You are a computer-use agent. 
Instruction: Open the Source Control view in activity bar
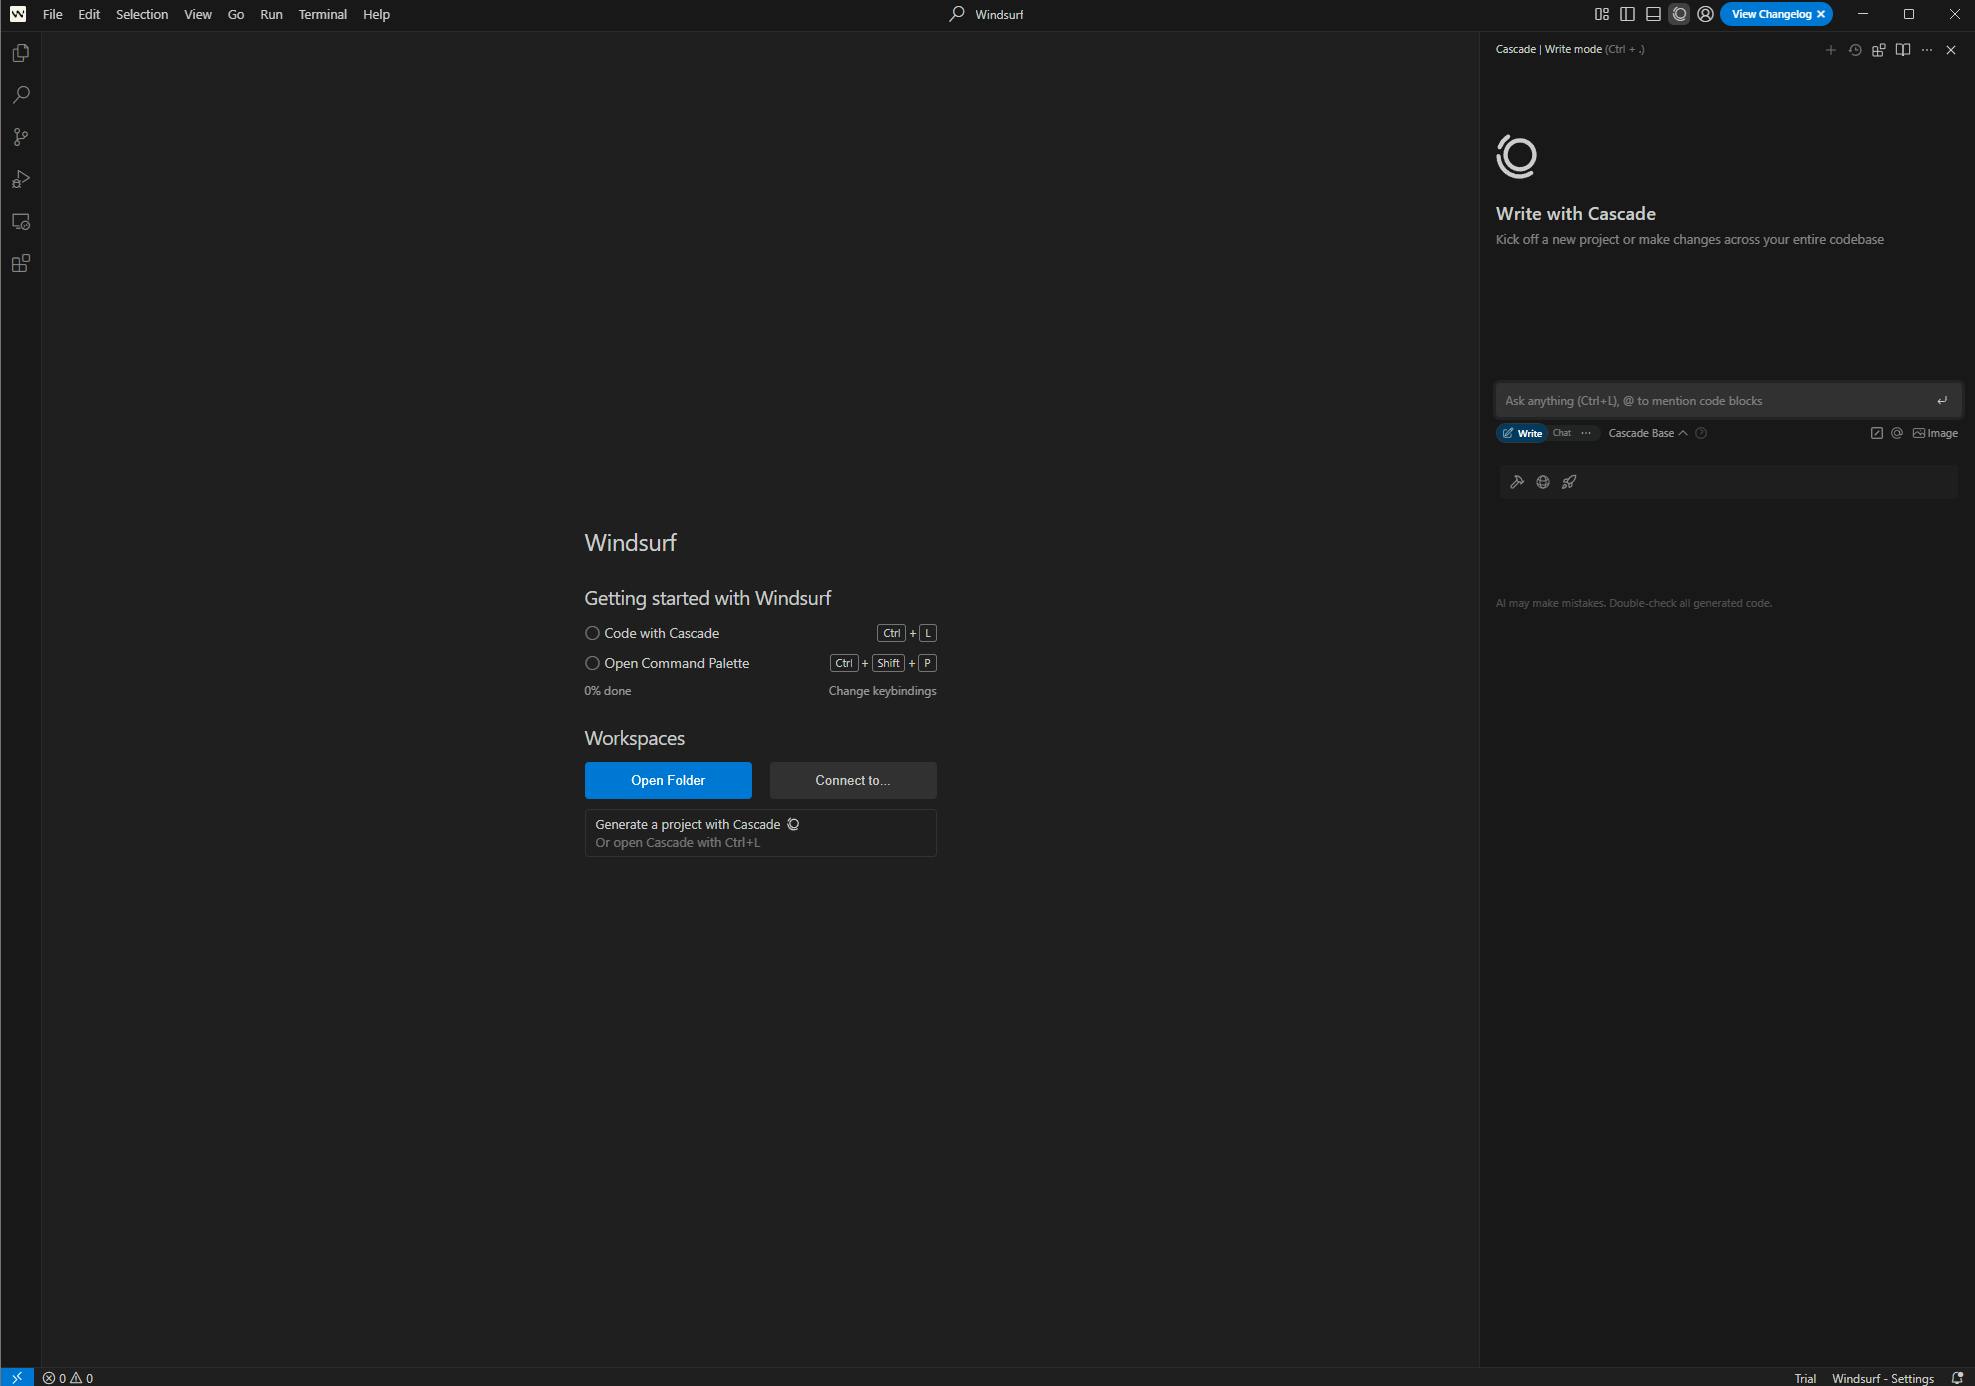coord(20,137)
